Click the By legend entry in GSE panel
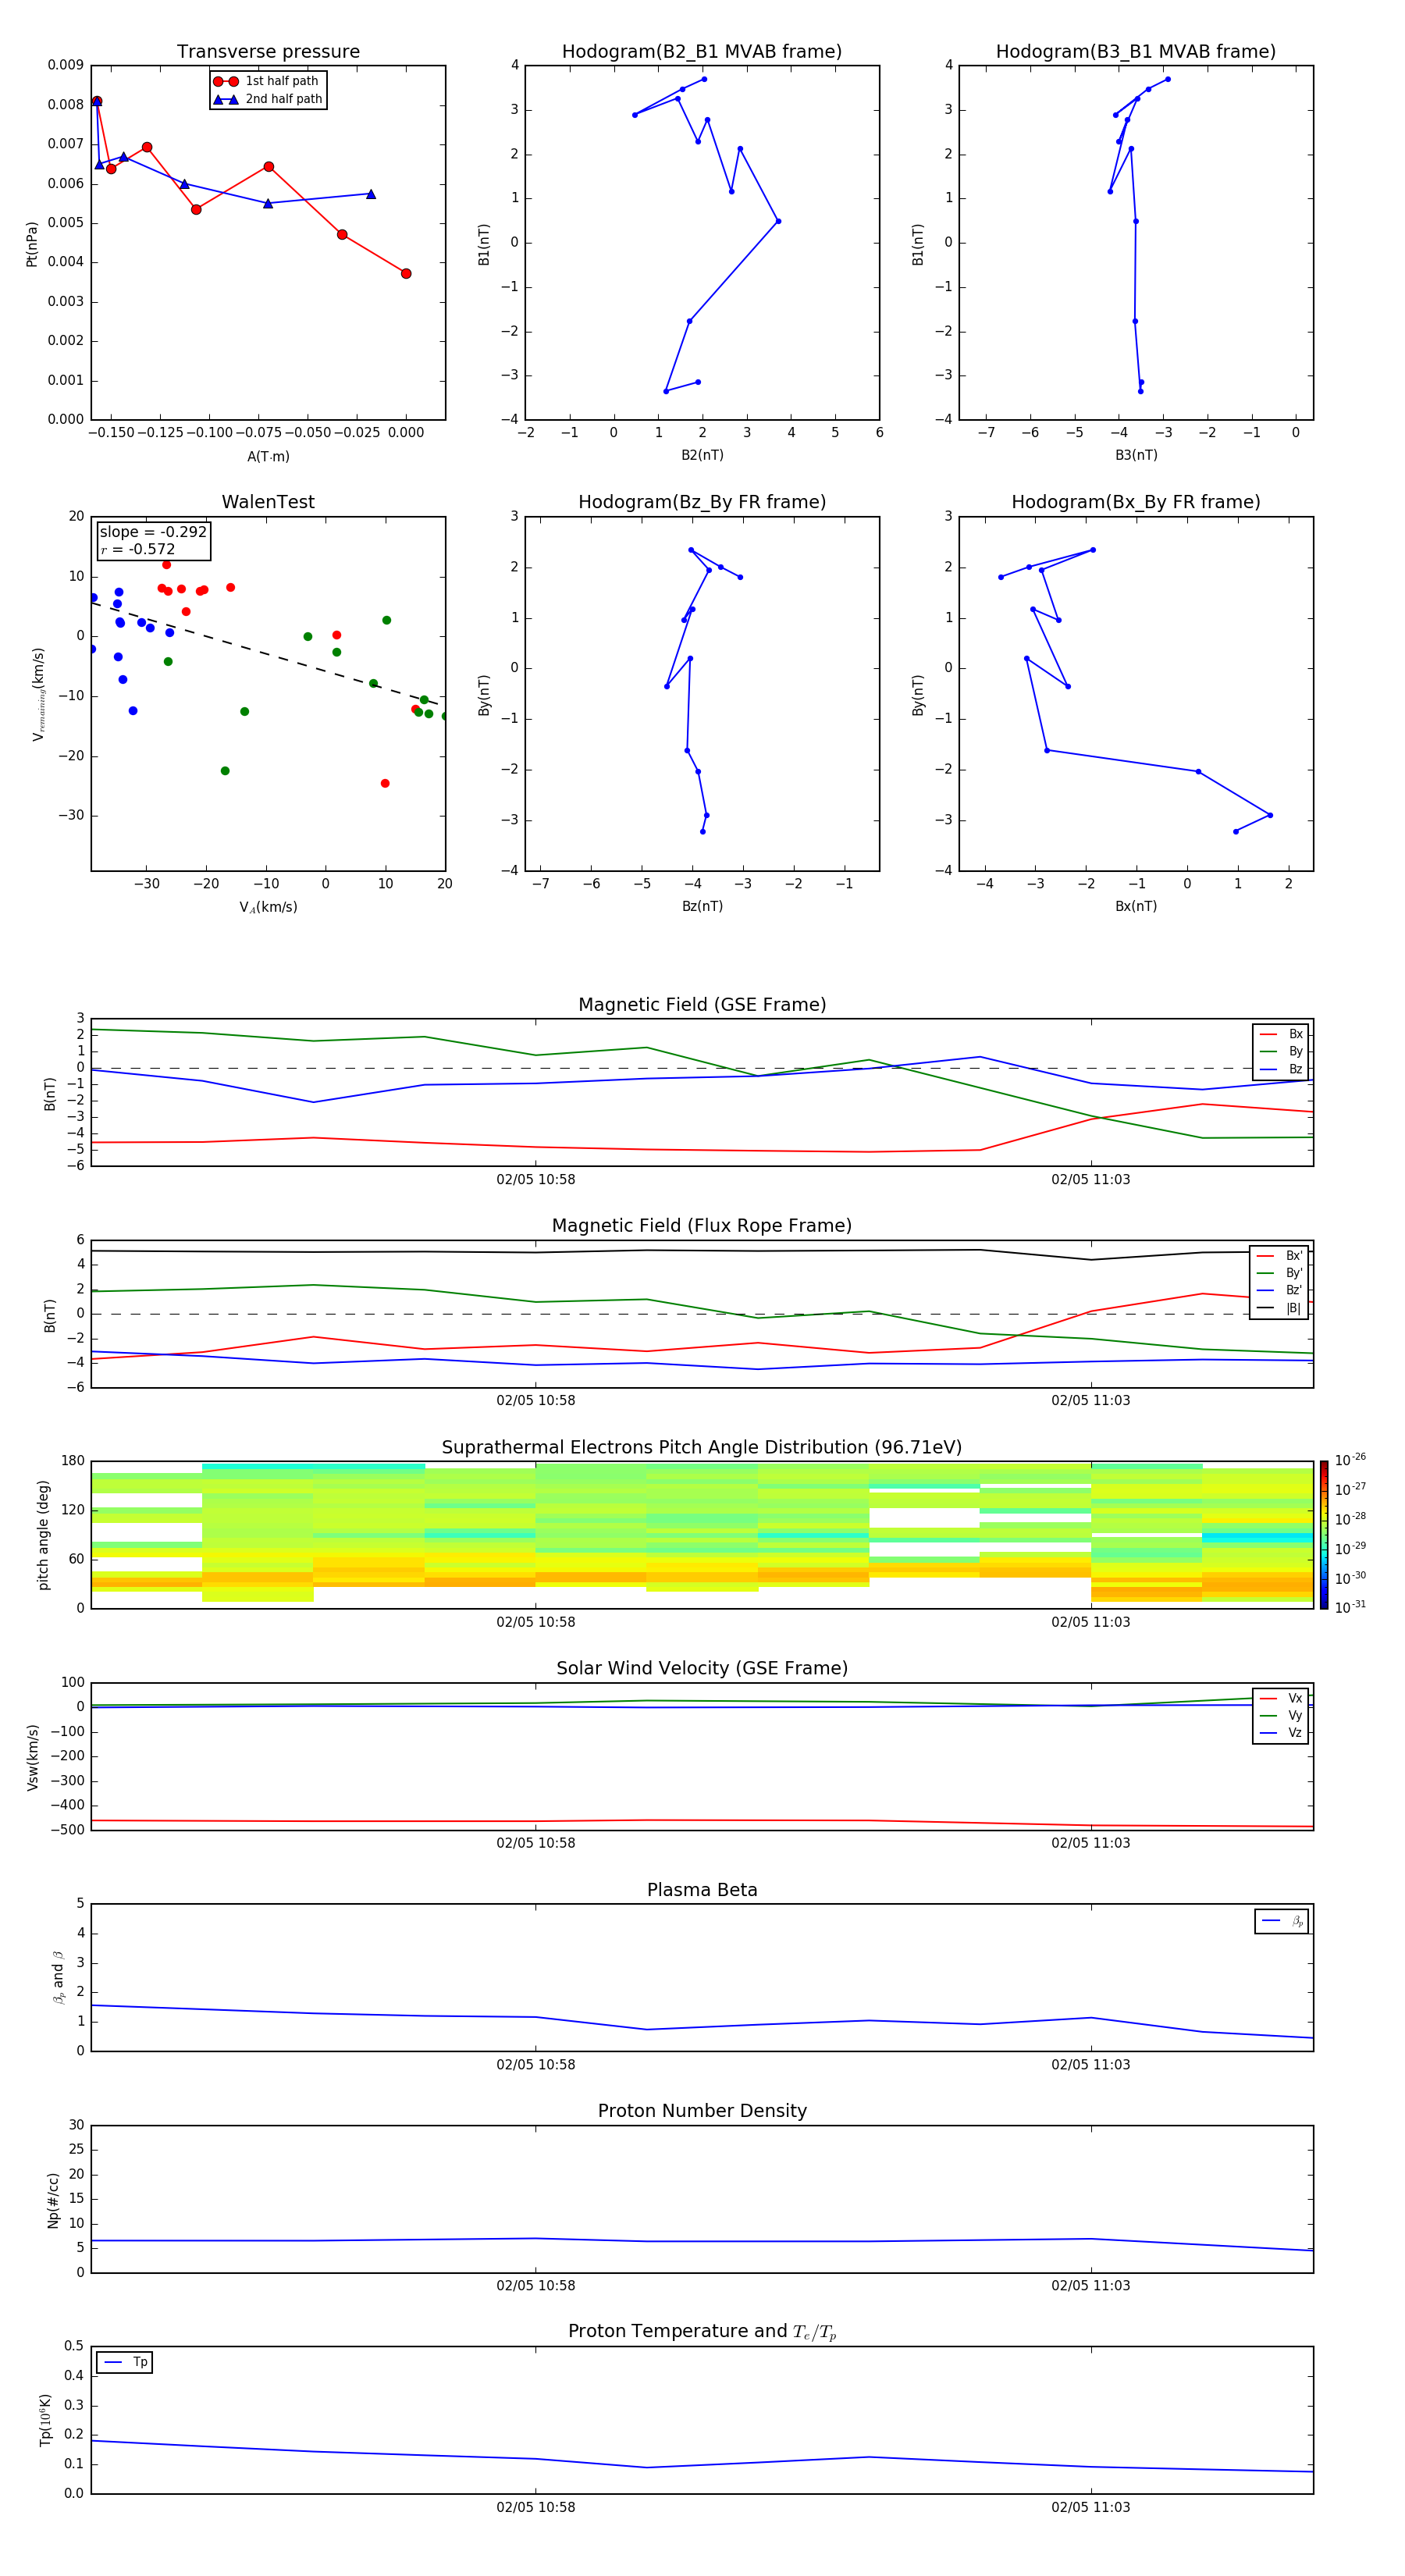This screenshot has height=2576, width=1405. [1281, 1051]
